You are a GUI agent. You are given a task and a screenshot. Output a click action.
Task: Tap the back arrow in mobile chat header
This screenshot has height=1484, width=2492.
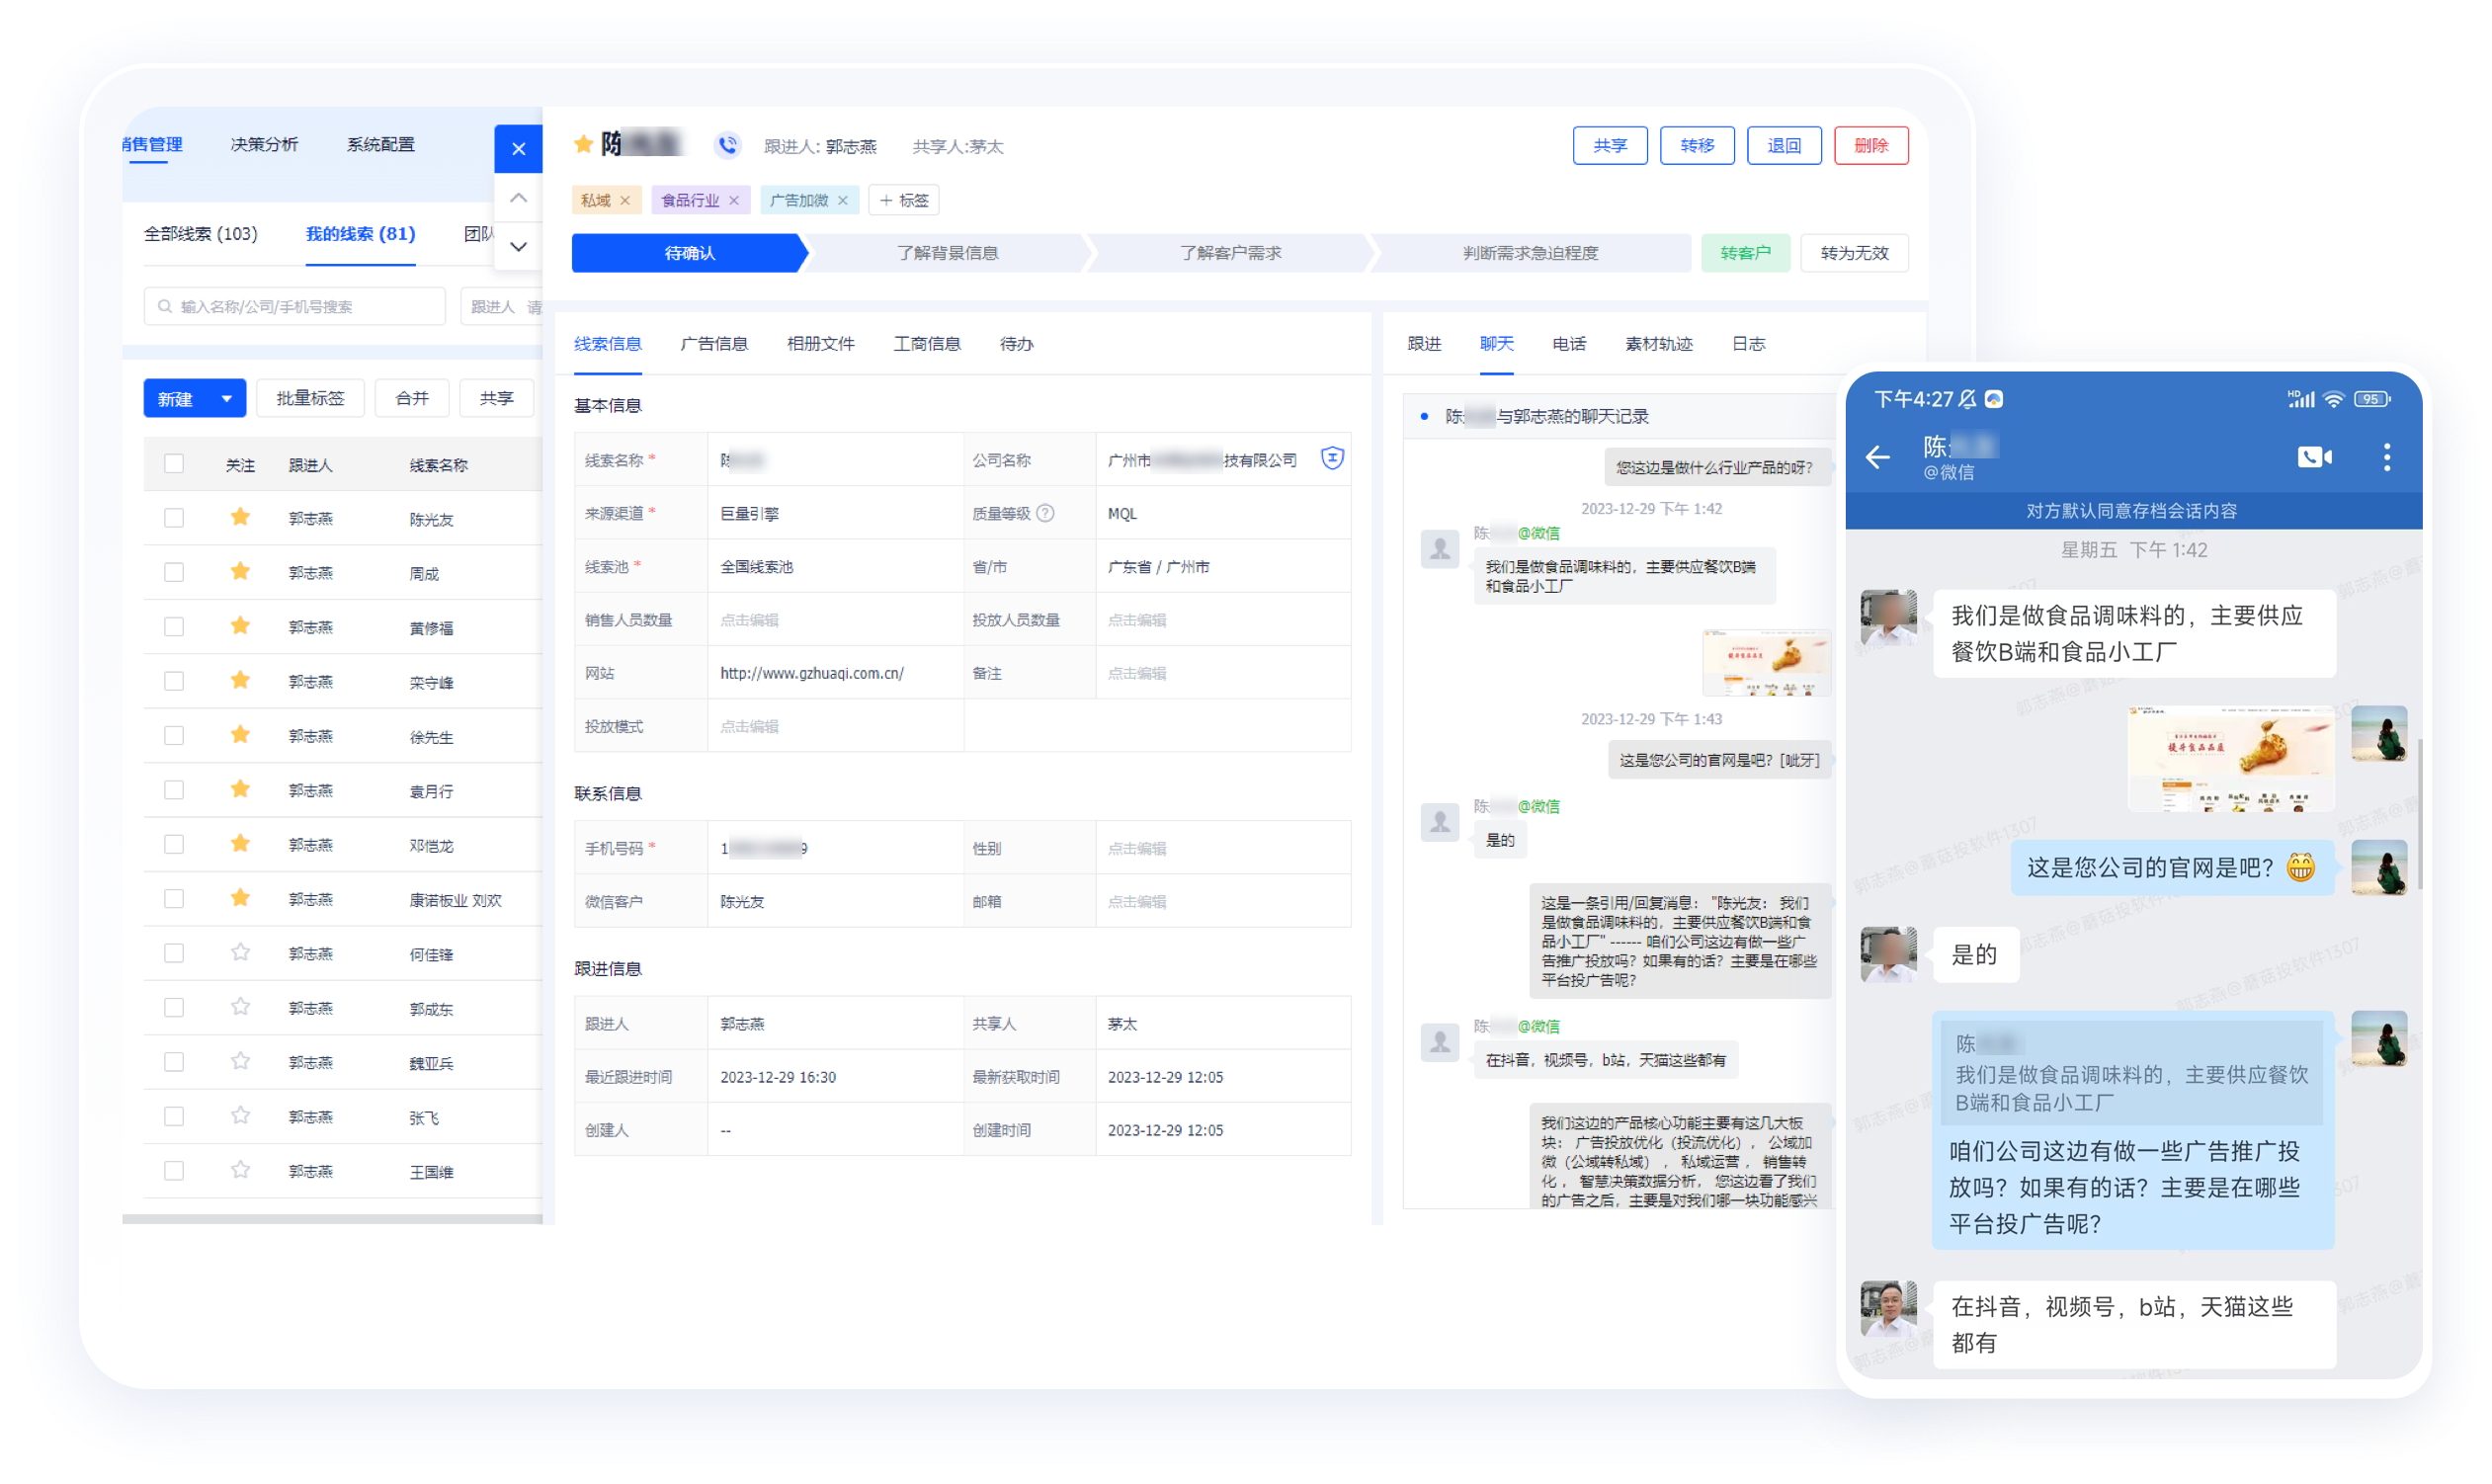click(x=1878, y=457)
